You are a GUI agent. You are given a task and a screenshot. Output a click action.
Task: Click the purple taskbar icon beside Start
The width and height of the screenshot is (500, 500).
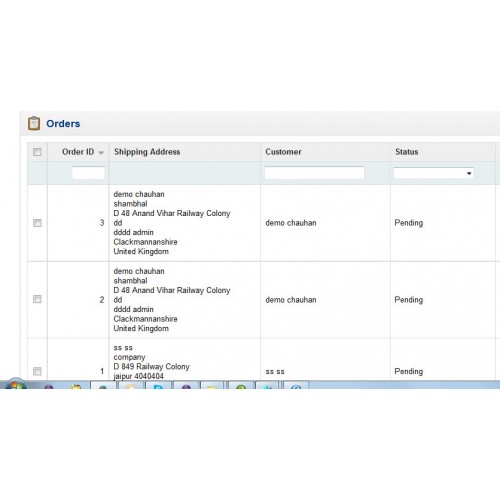click(49, 386)
